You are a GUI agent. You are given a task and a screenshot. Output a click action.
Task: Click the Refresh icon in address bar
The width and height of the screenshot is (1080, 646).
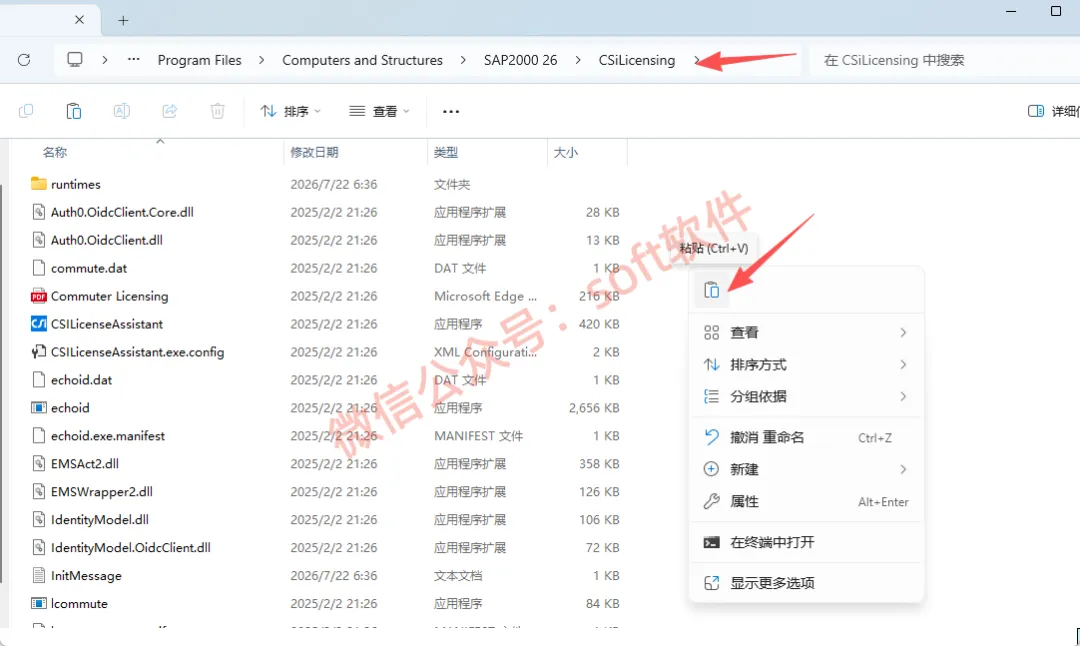point(24,60)
